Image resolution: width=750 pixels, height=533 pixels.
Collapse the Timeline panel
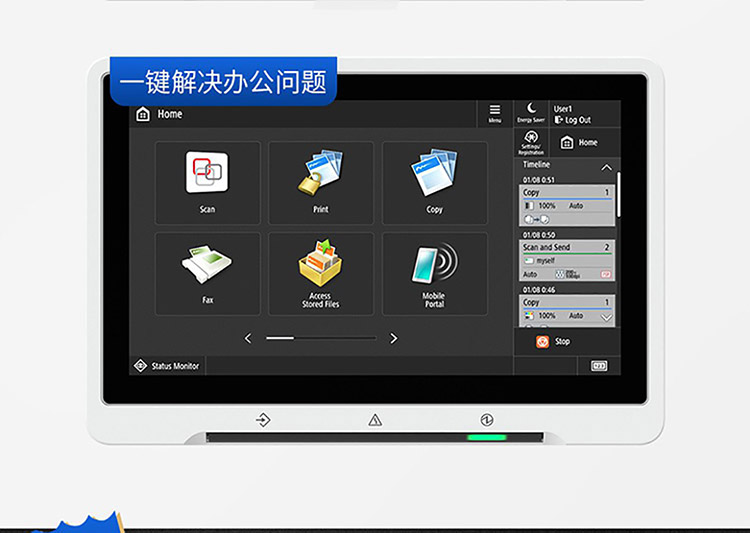(x=606, y=167)
